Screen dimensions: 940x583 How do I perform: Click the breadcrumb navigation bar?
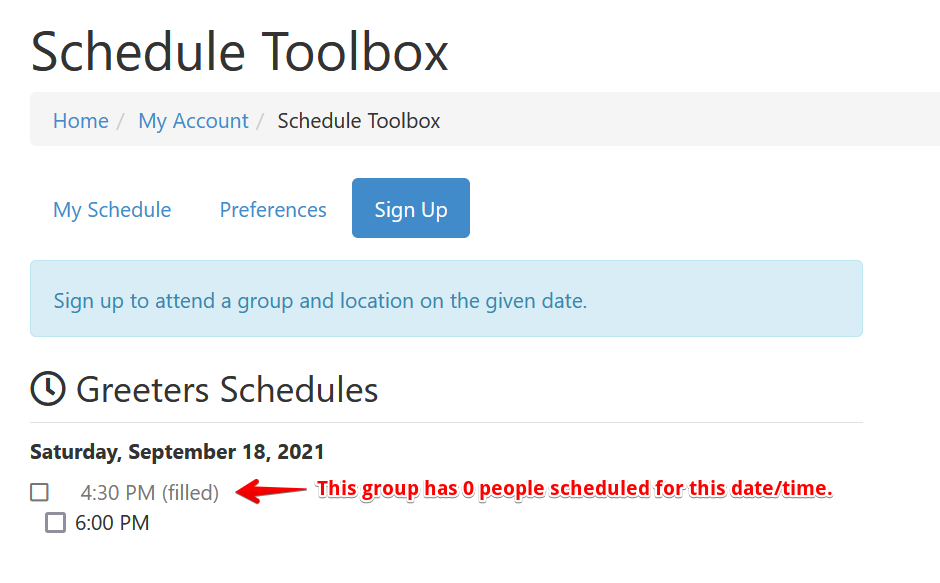[470, 120]
